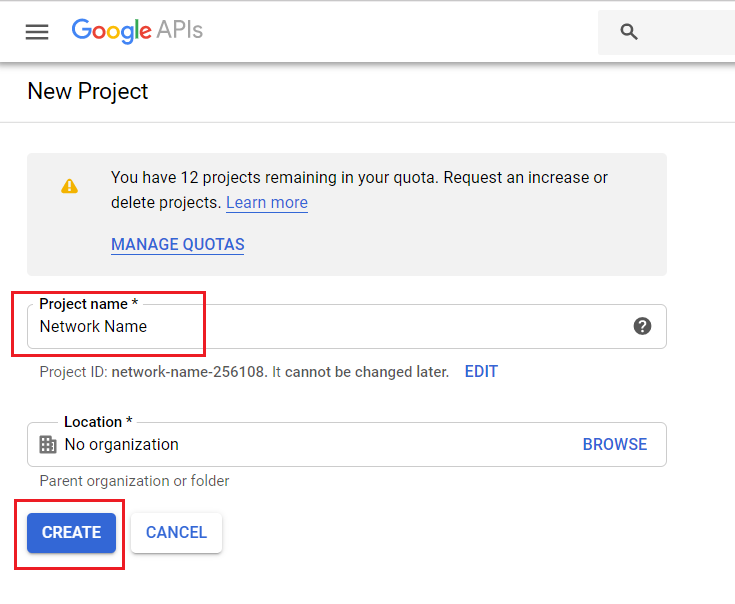
Task: Click BROWSE to choose a location
Action: (615, 444)
